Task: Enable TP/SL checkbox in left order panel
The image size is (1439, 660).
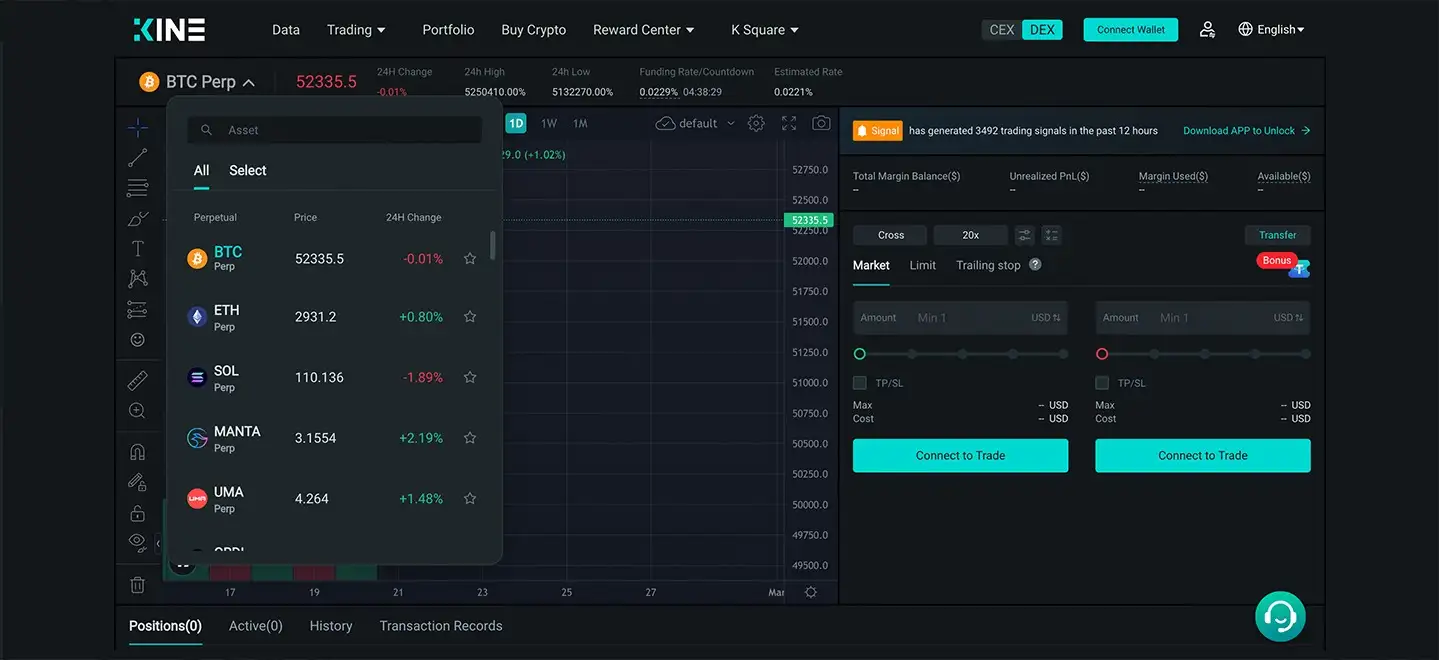Action: pyautogui.click(x=860, y=383)
